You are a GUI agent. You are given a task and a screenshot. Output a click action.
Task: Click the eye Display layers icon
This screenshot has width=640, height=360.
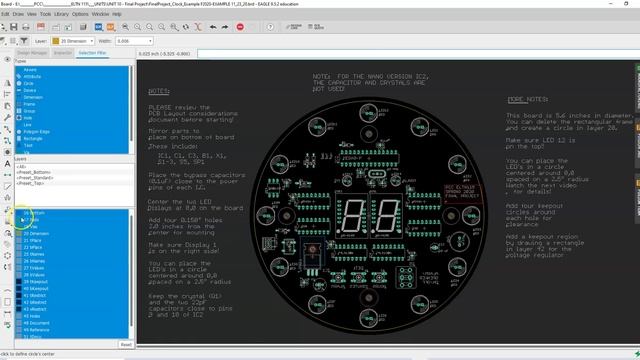tap(7, 60)
